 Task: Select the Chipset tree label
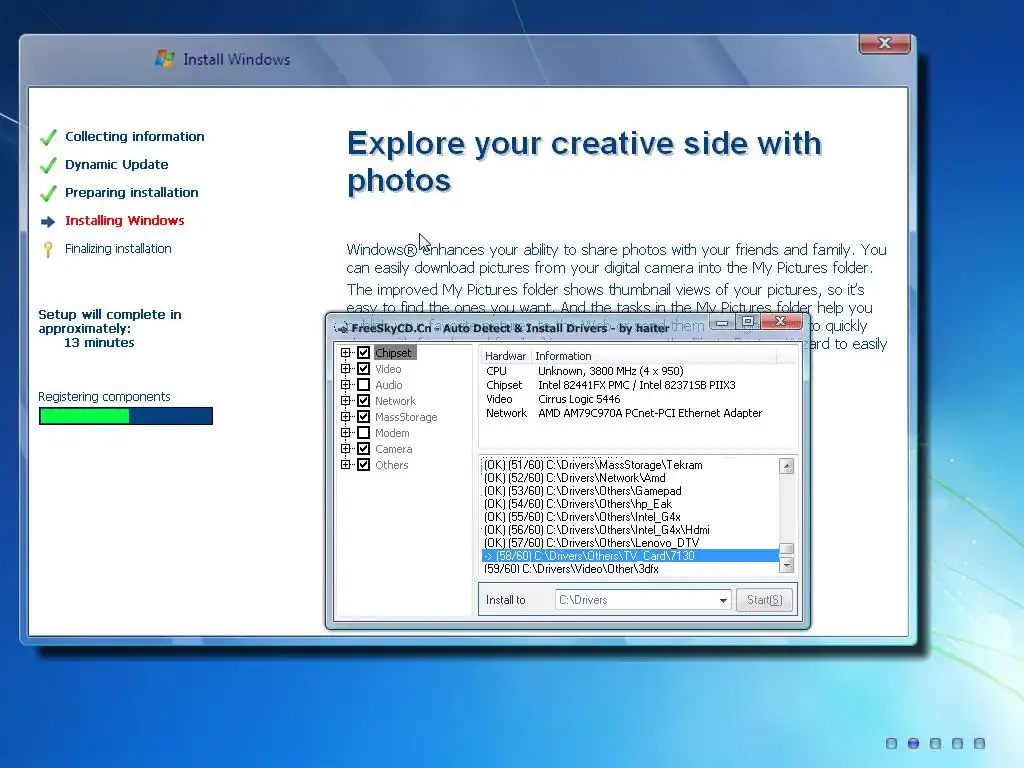pyautogui.click(x=394, y=353)
